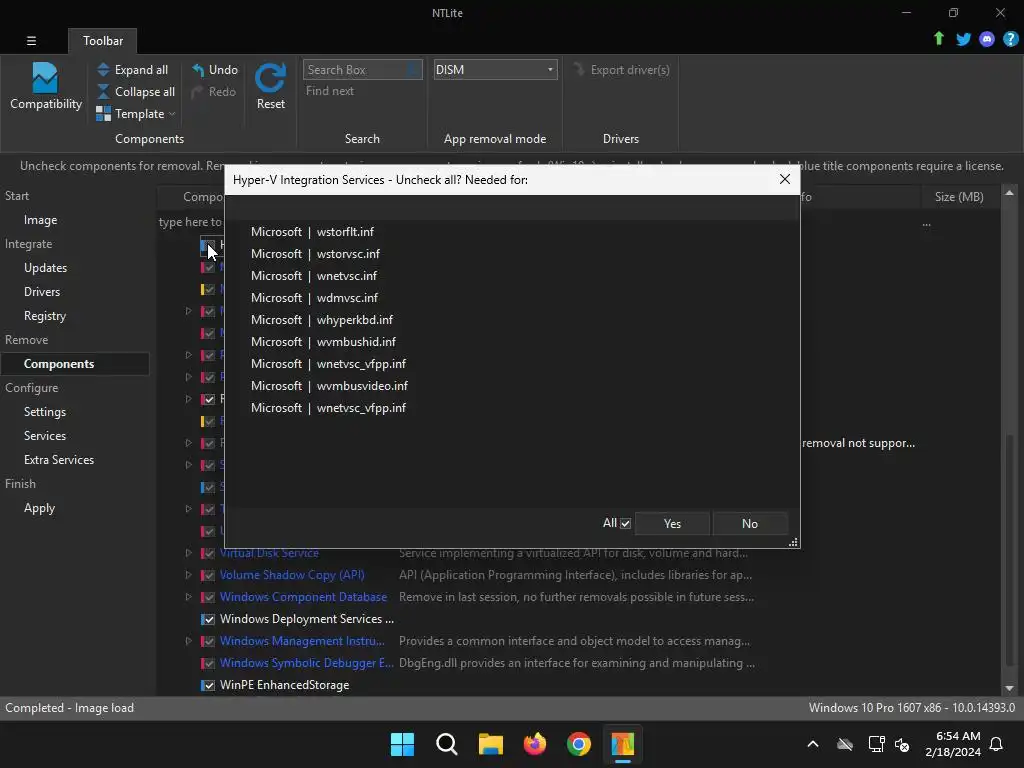Open the Apply page
Viewport: 1024px width, 768px height.
tap(39, 508)
